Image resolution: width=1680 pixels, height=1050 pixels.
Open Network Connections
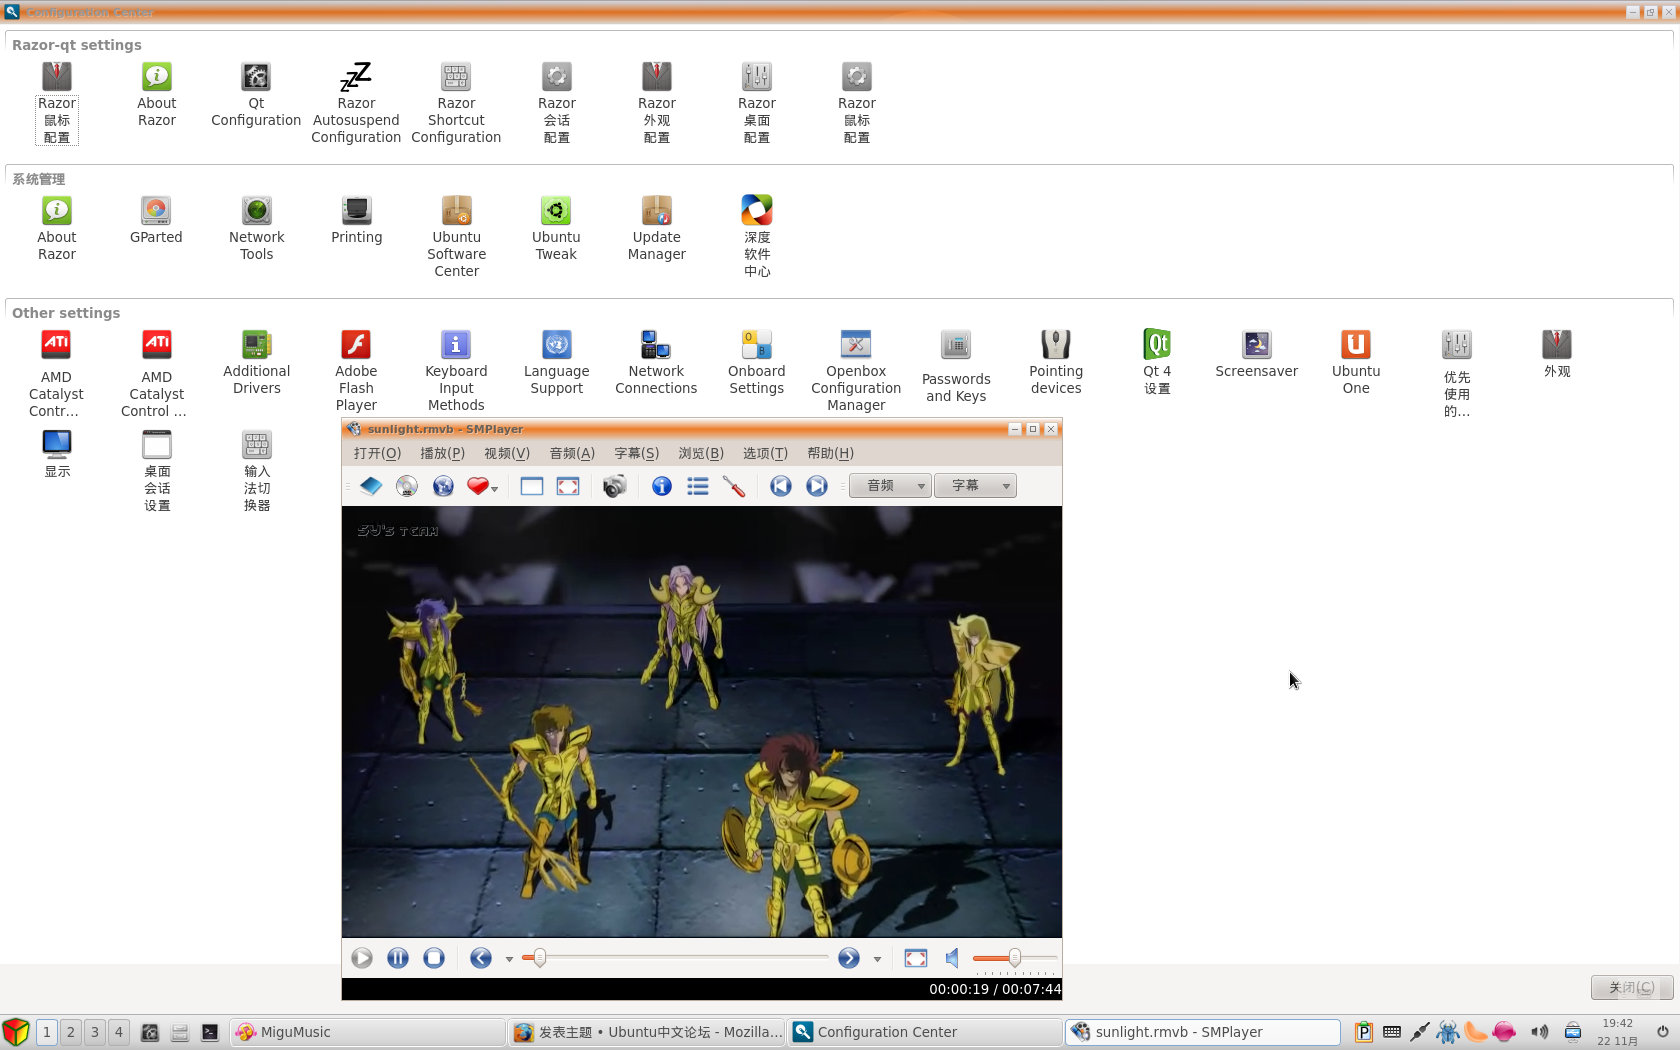pyautogui.click(x=656, y=362)
